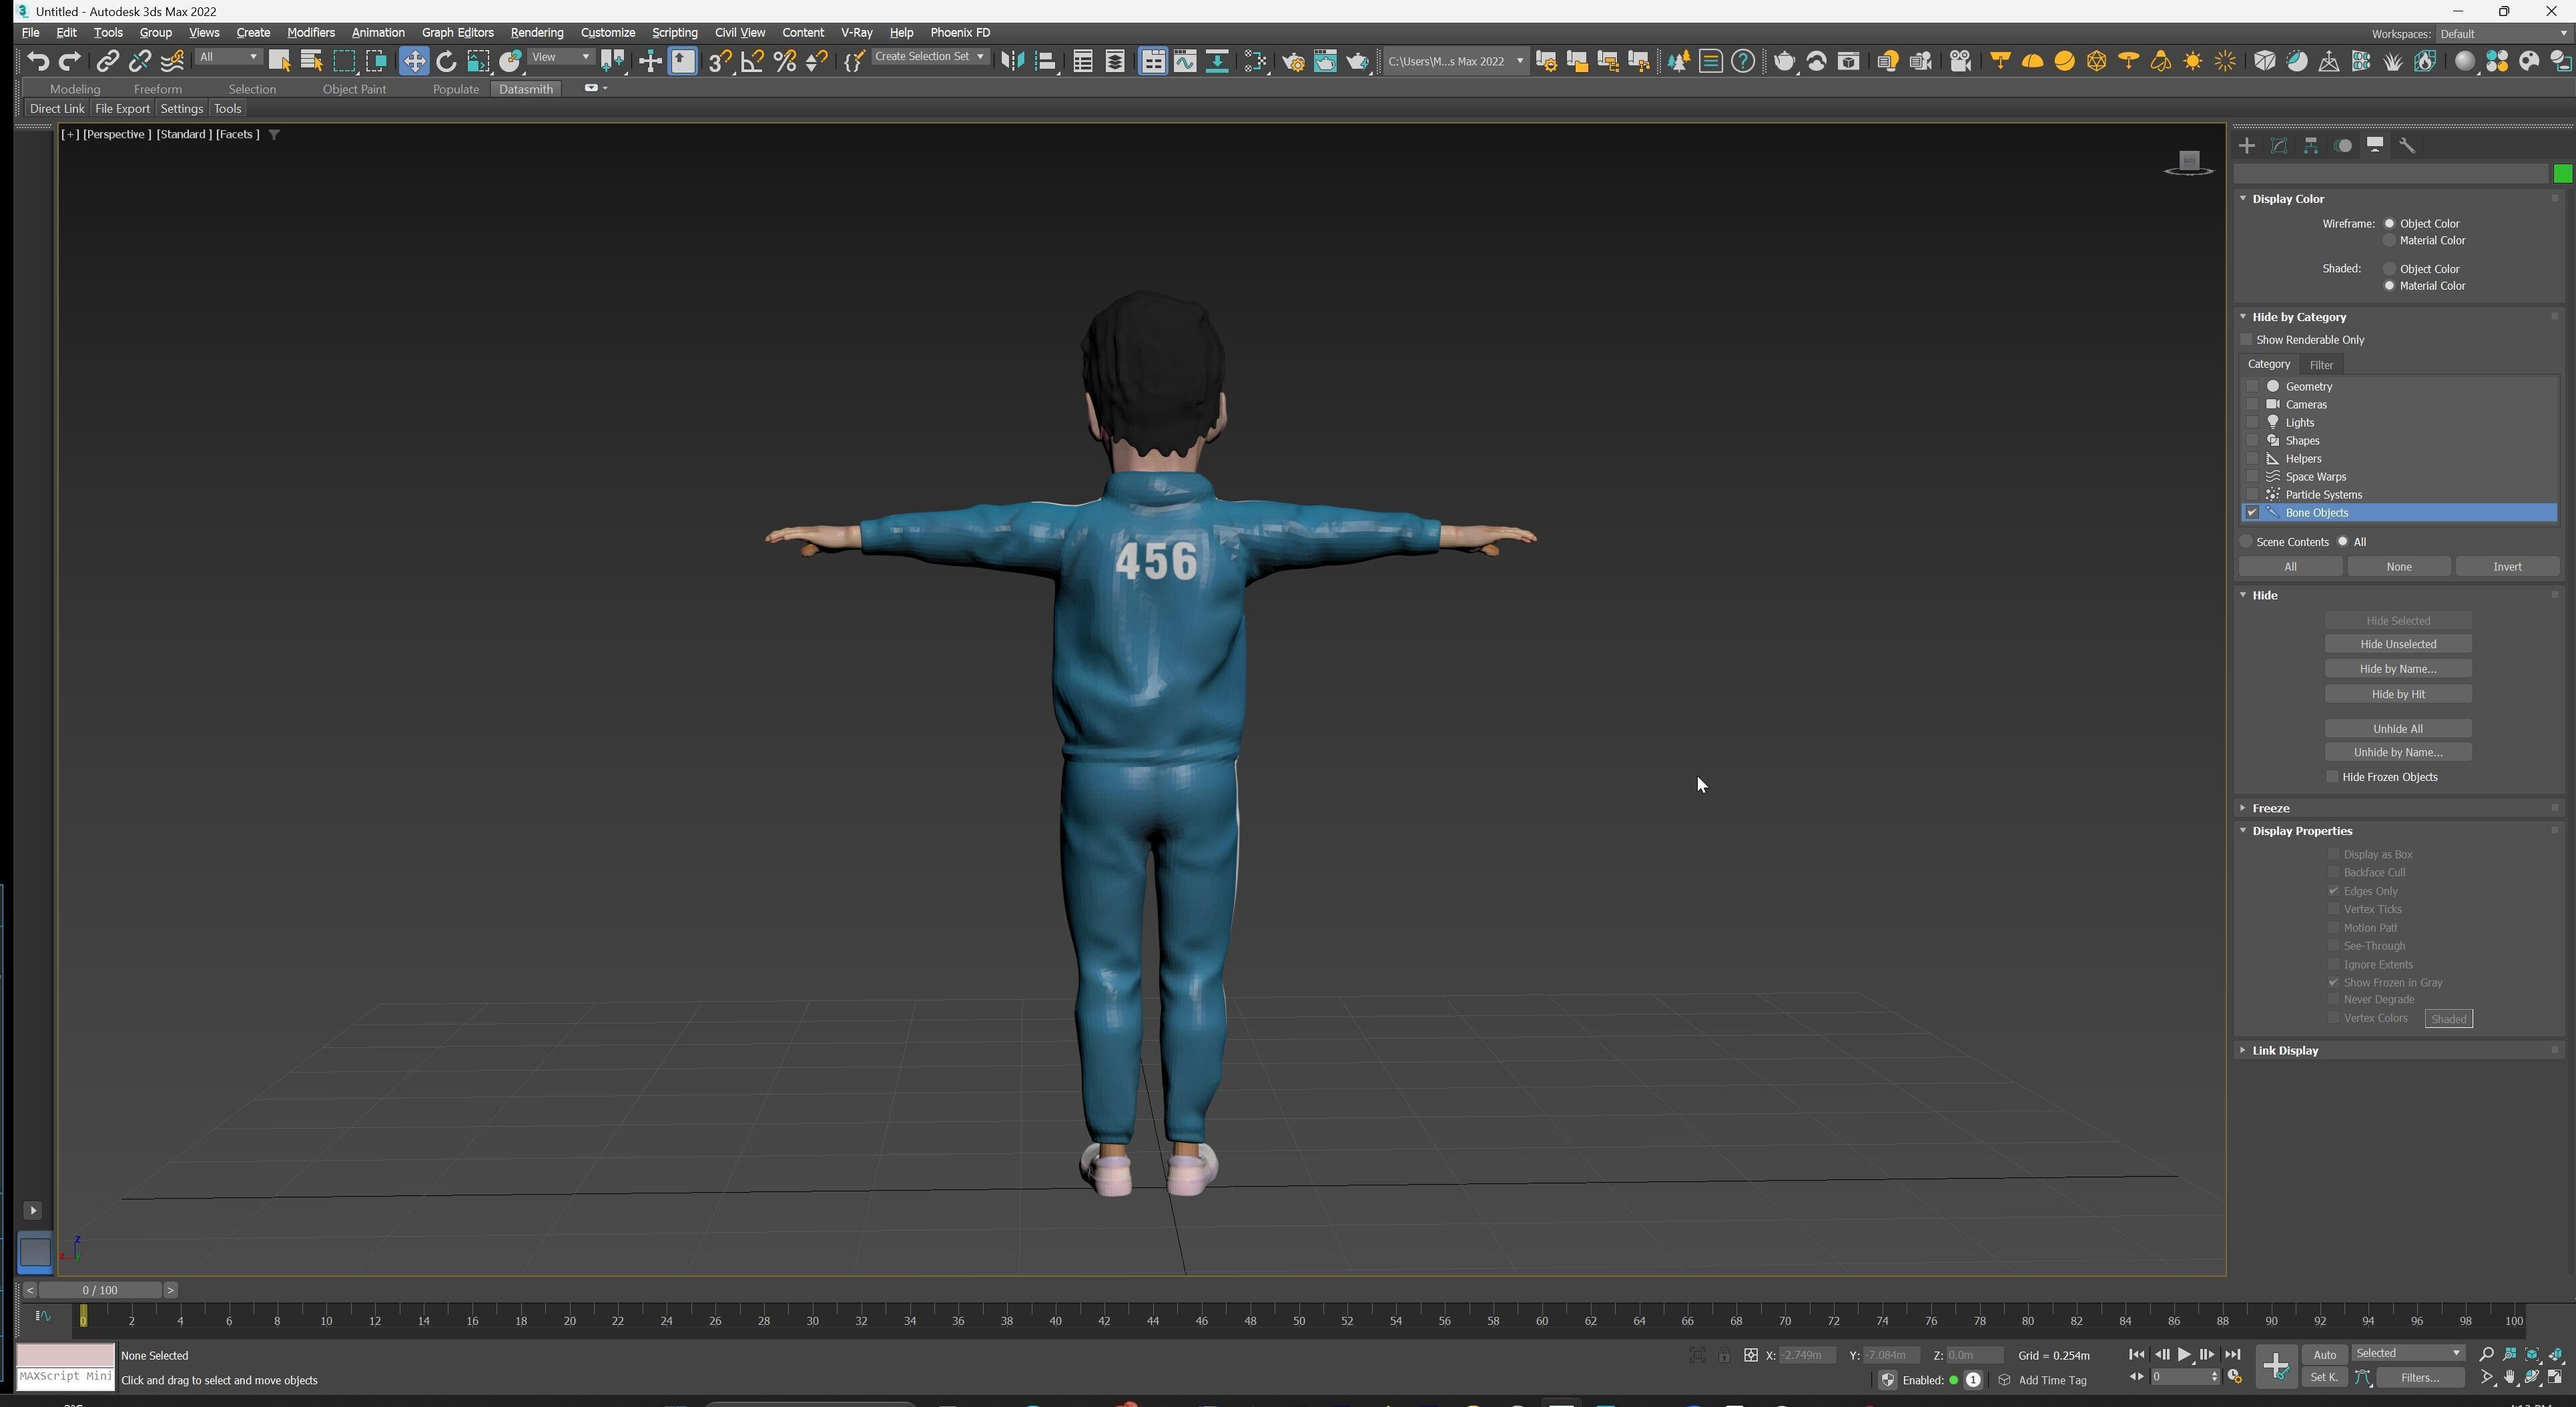Select the Rotate tool in toolbar
Viewport: 2576px width, 1407px height.
tap(446, 62)
